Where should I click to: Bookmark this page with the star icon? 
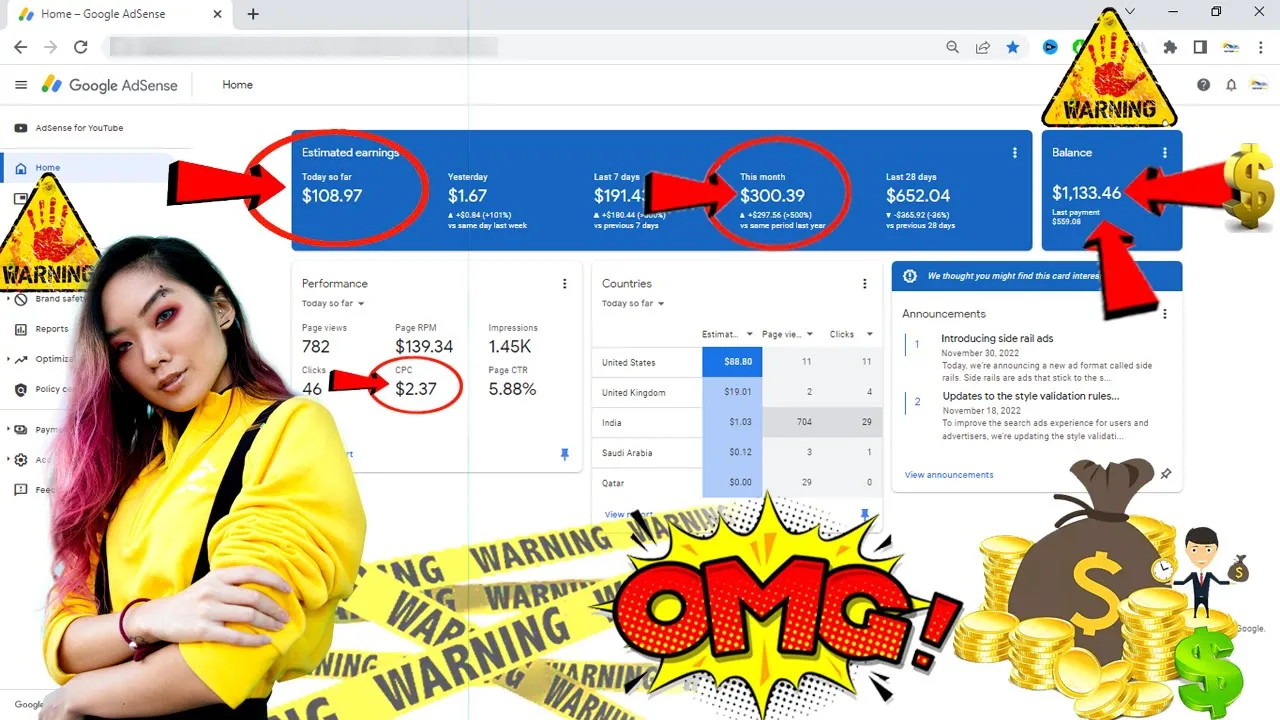point(1013,47)
